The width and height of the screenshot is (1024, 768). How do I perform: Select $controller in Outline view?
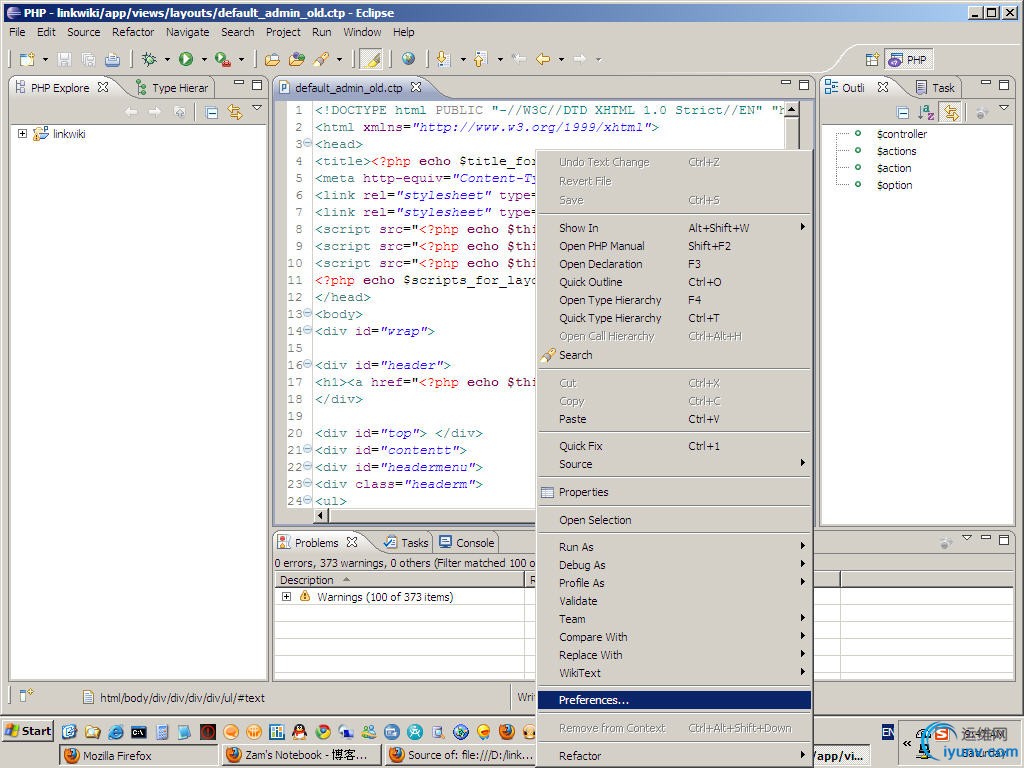pyautogui.click(x=901, y=134)
